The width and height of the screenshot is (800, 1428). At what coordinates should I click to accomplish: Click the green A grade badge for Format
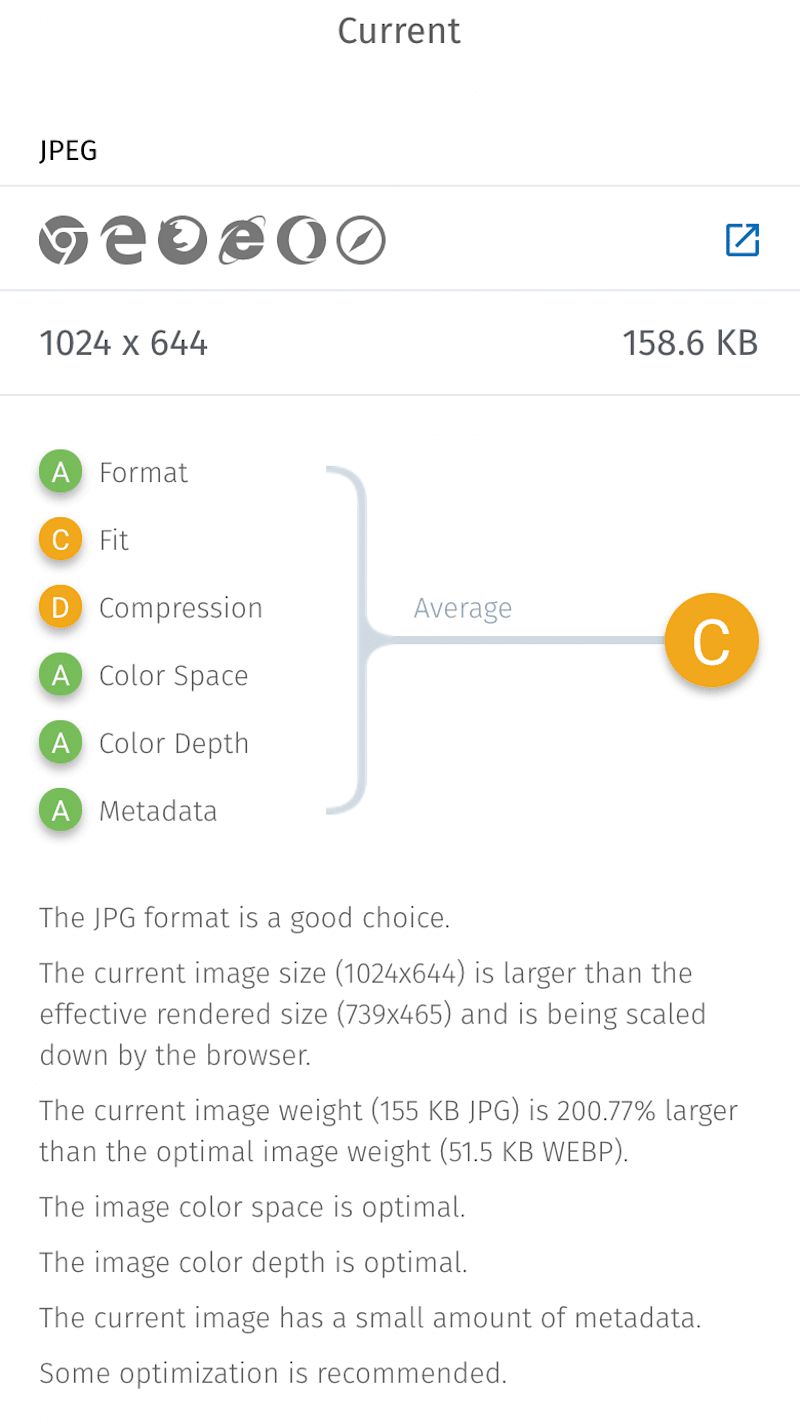click(60, 472)
